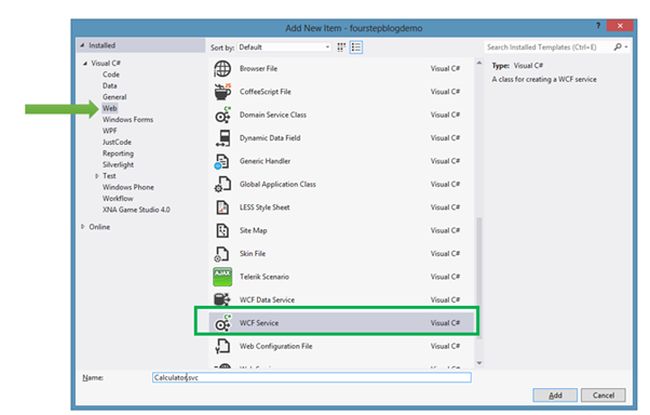Select the Skin File template name
The width and height of the screenshot is (650, 415).
pos(252,254)
